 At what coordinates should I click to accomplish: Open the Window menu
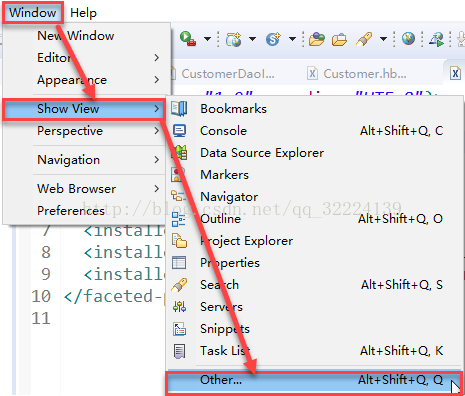[32, 13]
